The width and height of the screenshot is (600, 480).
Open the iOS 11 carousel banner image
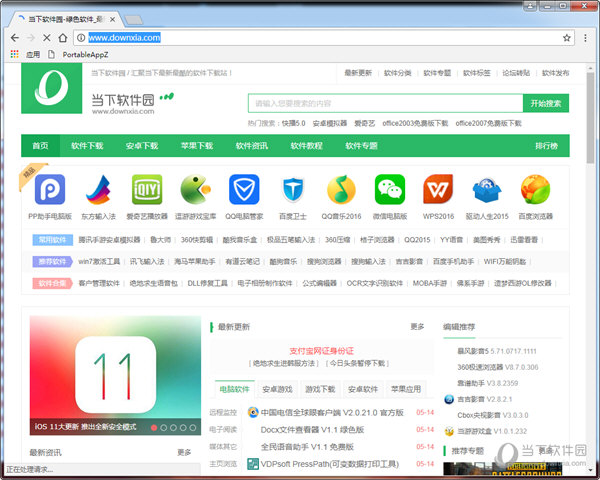pos(115,375)
